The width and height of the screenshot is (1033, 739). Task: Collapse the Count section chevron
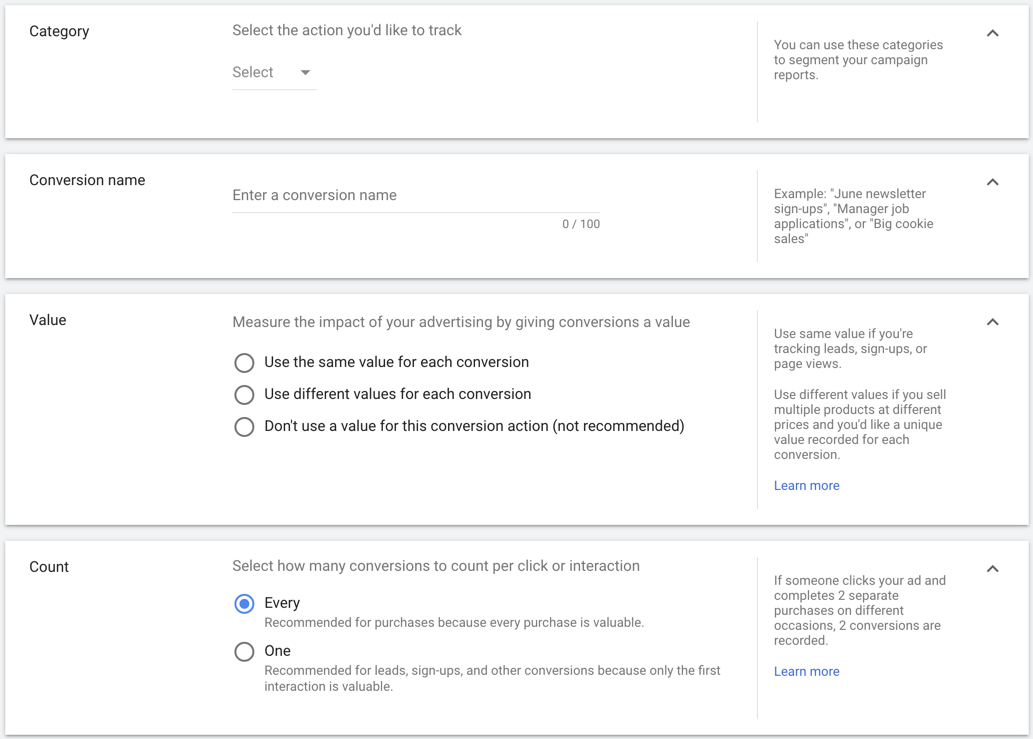pyautogui.click(x=992, y=568)
